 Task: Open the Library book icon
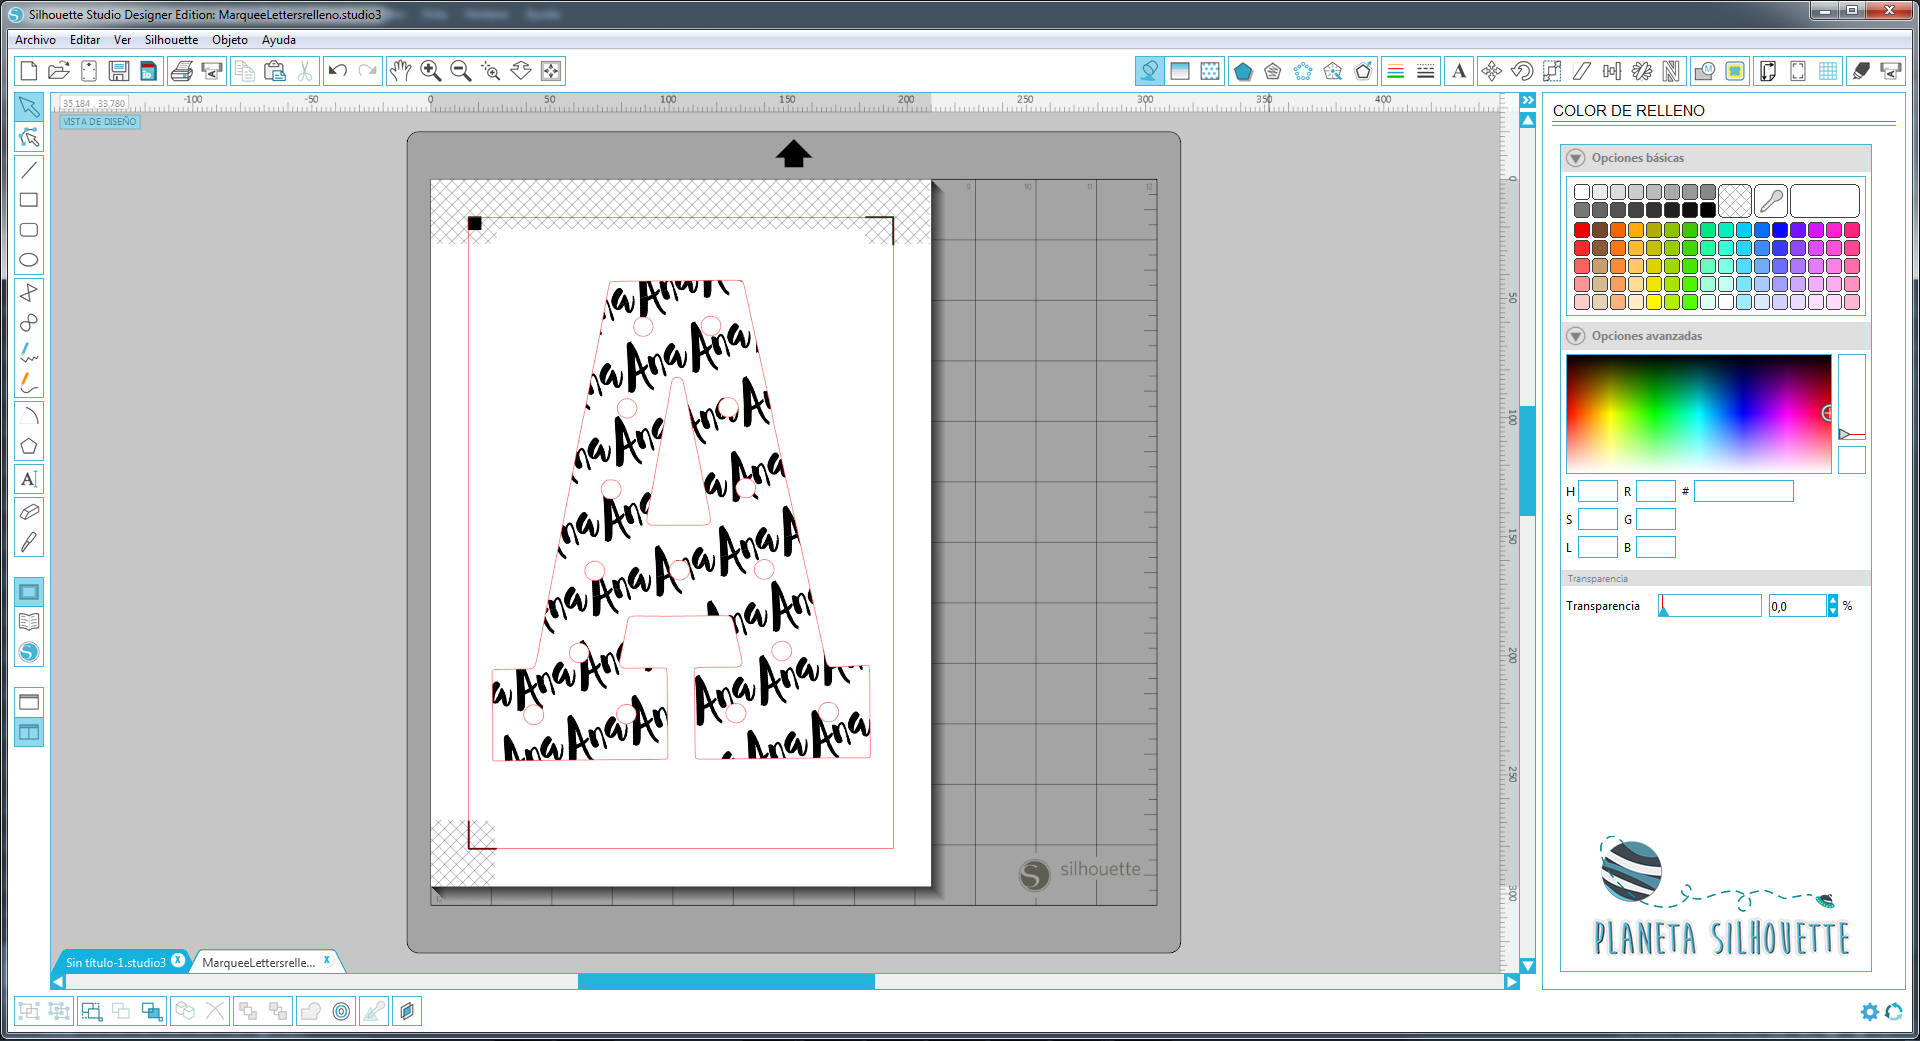29,622
